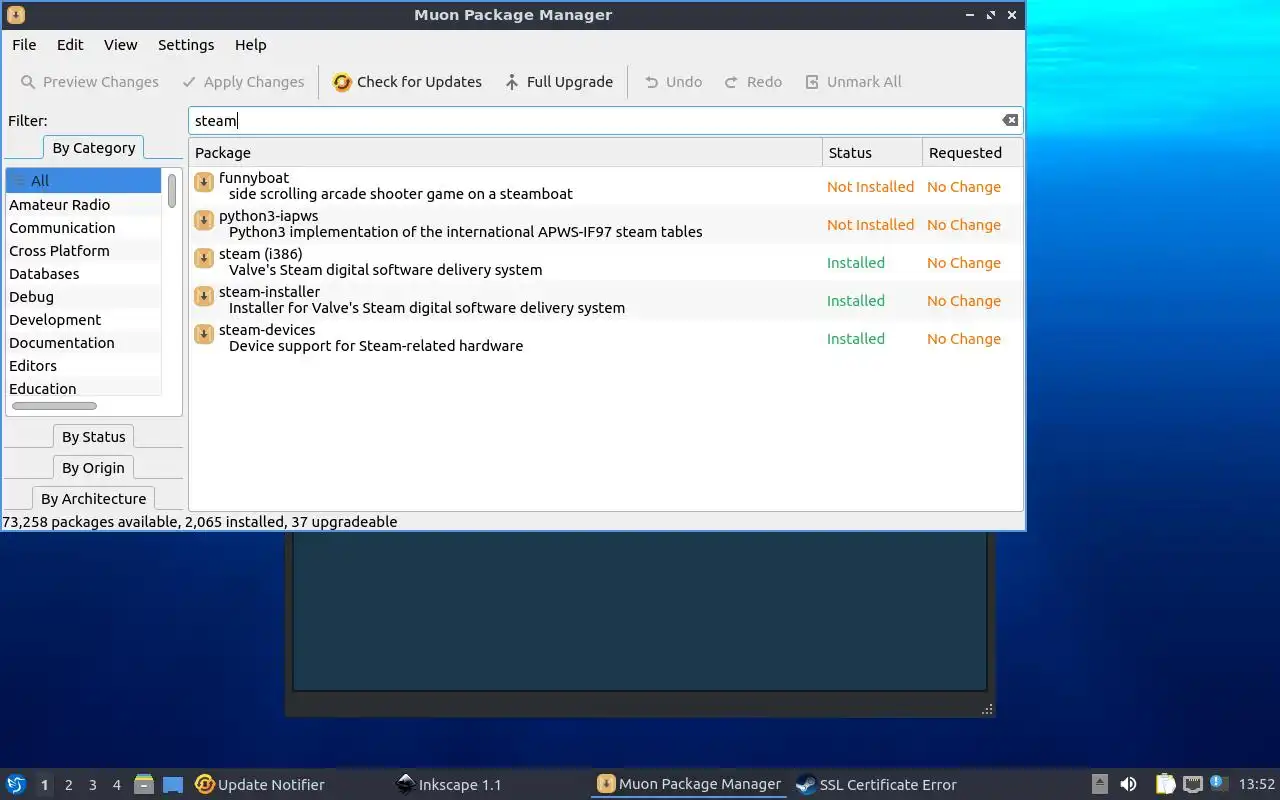The height and width of the screenshot is (800, 1280).
Task: Start a Full Upgrade
Action: (x=558, y=82)
